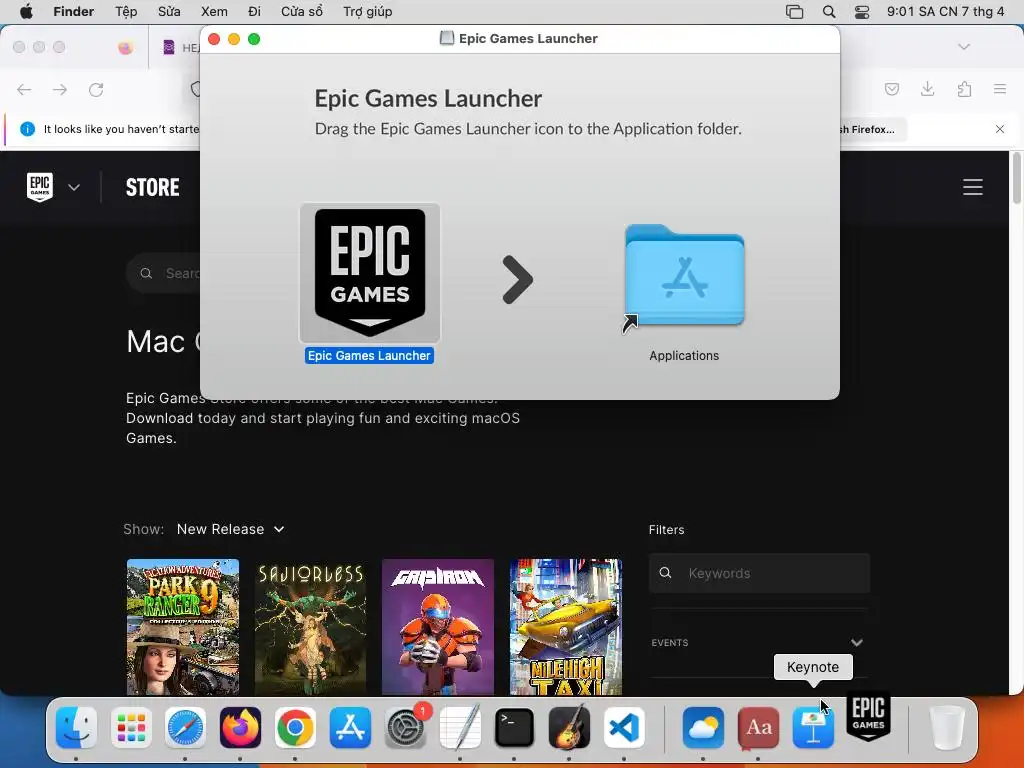The width and height of the screenshot is (1024, 768).
Task: Go back in Firefox
Action: point(24,89)
